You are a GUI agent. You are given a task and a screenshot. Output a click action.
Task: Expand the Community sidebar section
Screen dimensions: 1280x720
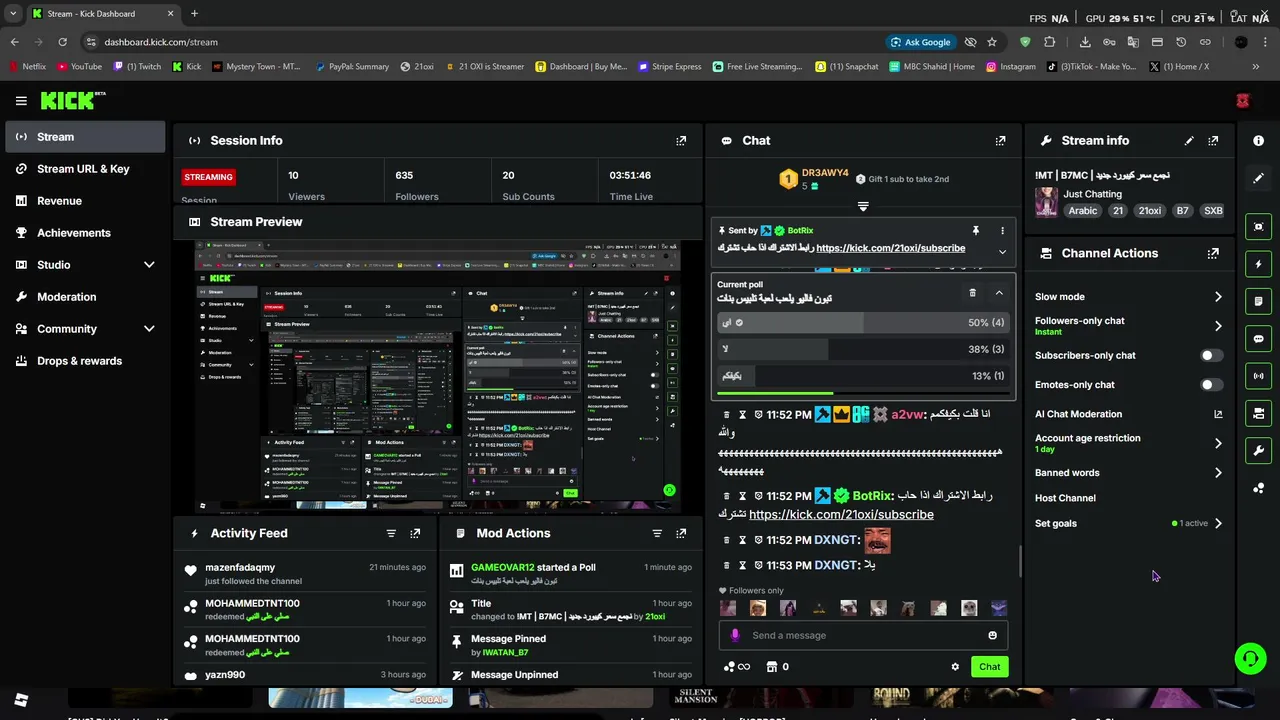(x=149, y=329)
